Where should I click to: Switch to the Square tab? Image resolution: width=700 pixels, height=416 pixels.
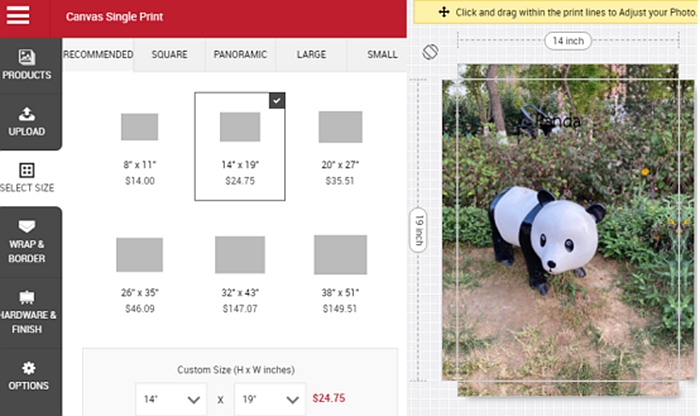tap(169, 54)
